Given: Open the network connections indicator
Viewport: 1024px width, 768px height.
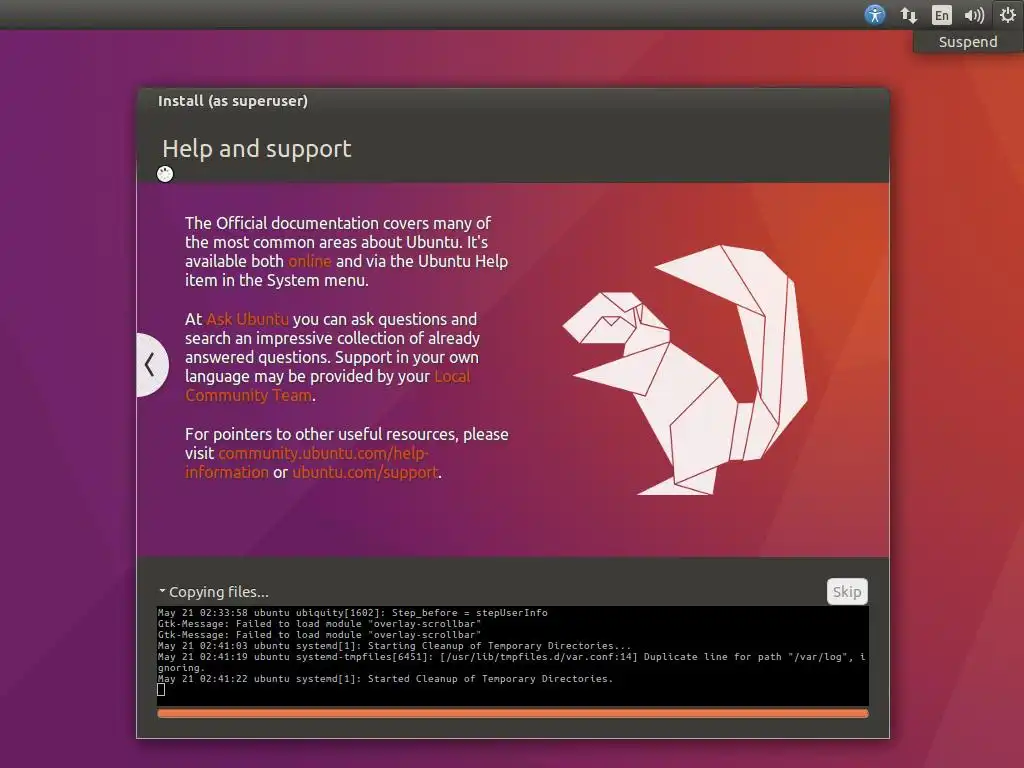Looking at the screenshot, I should (x=908, y=14).
